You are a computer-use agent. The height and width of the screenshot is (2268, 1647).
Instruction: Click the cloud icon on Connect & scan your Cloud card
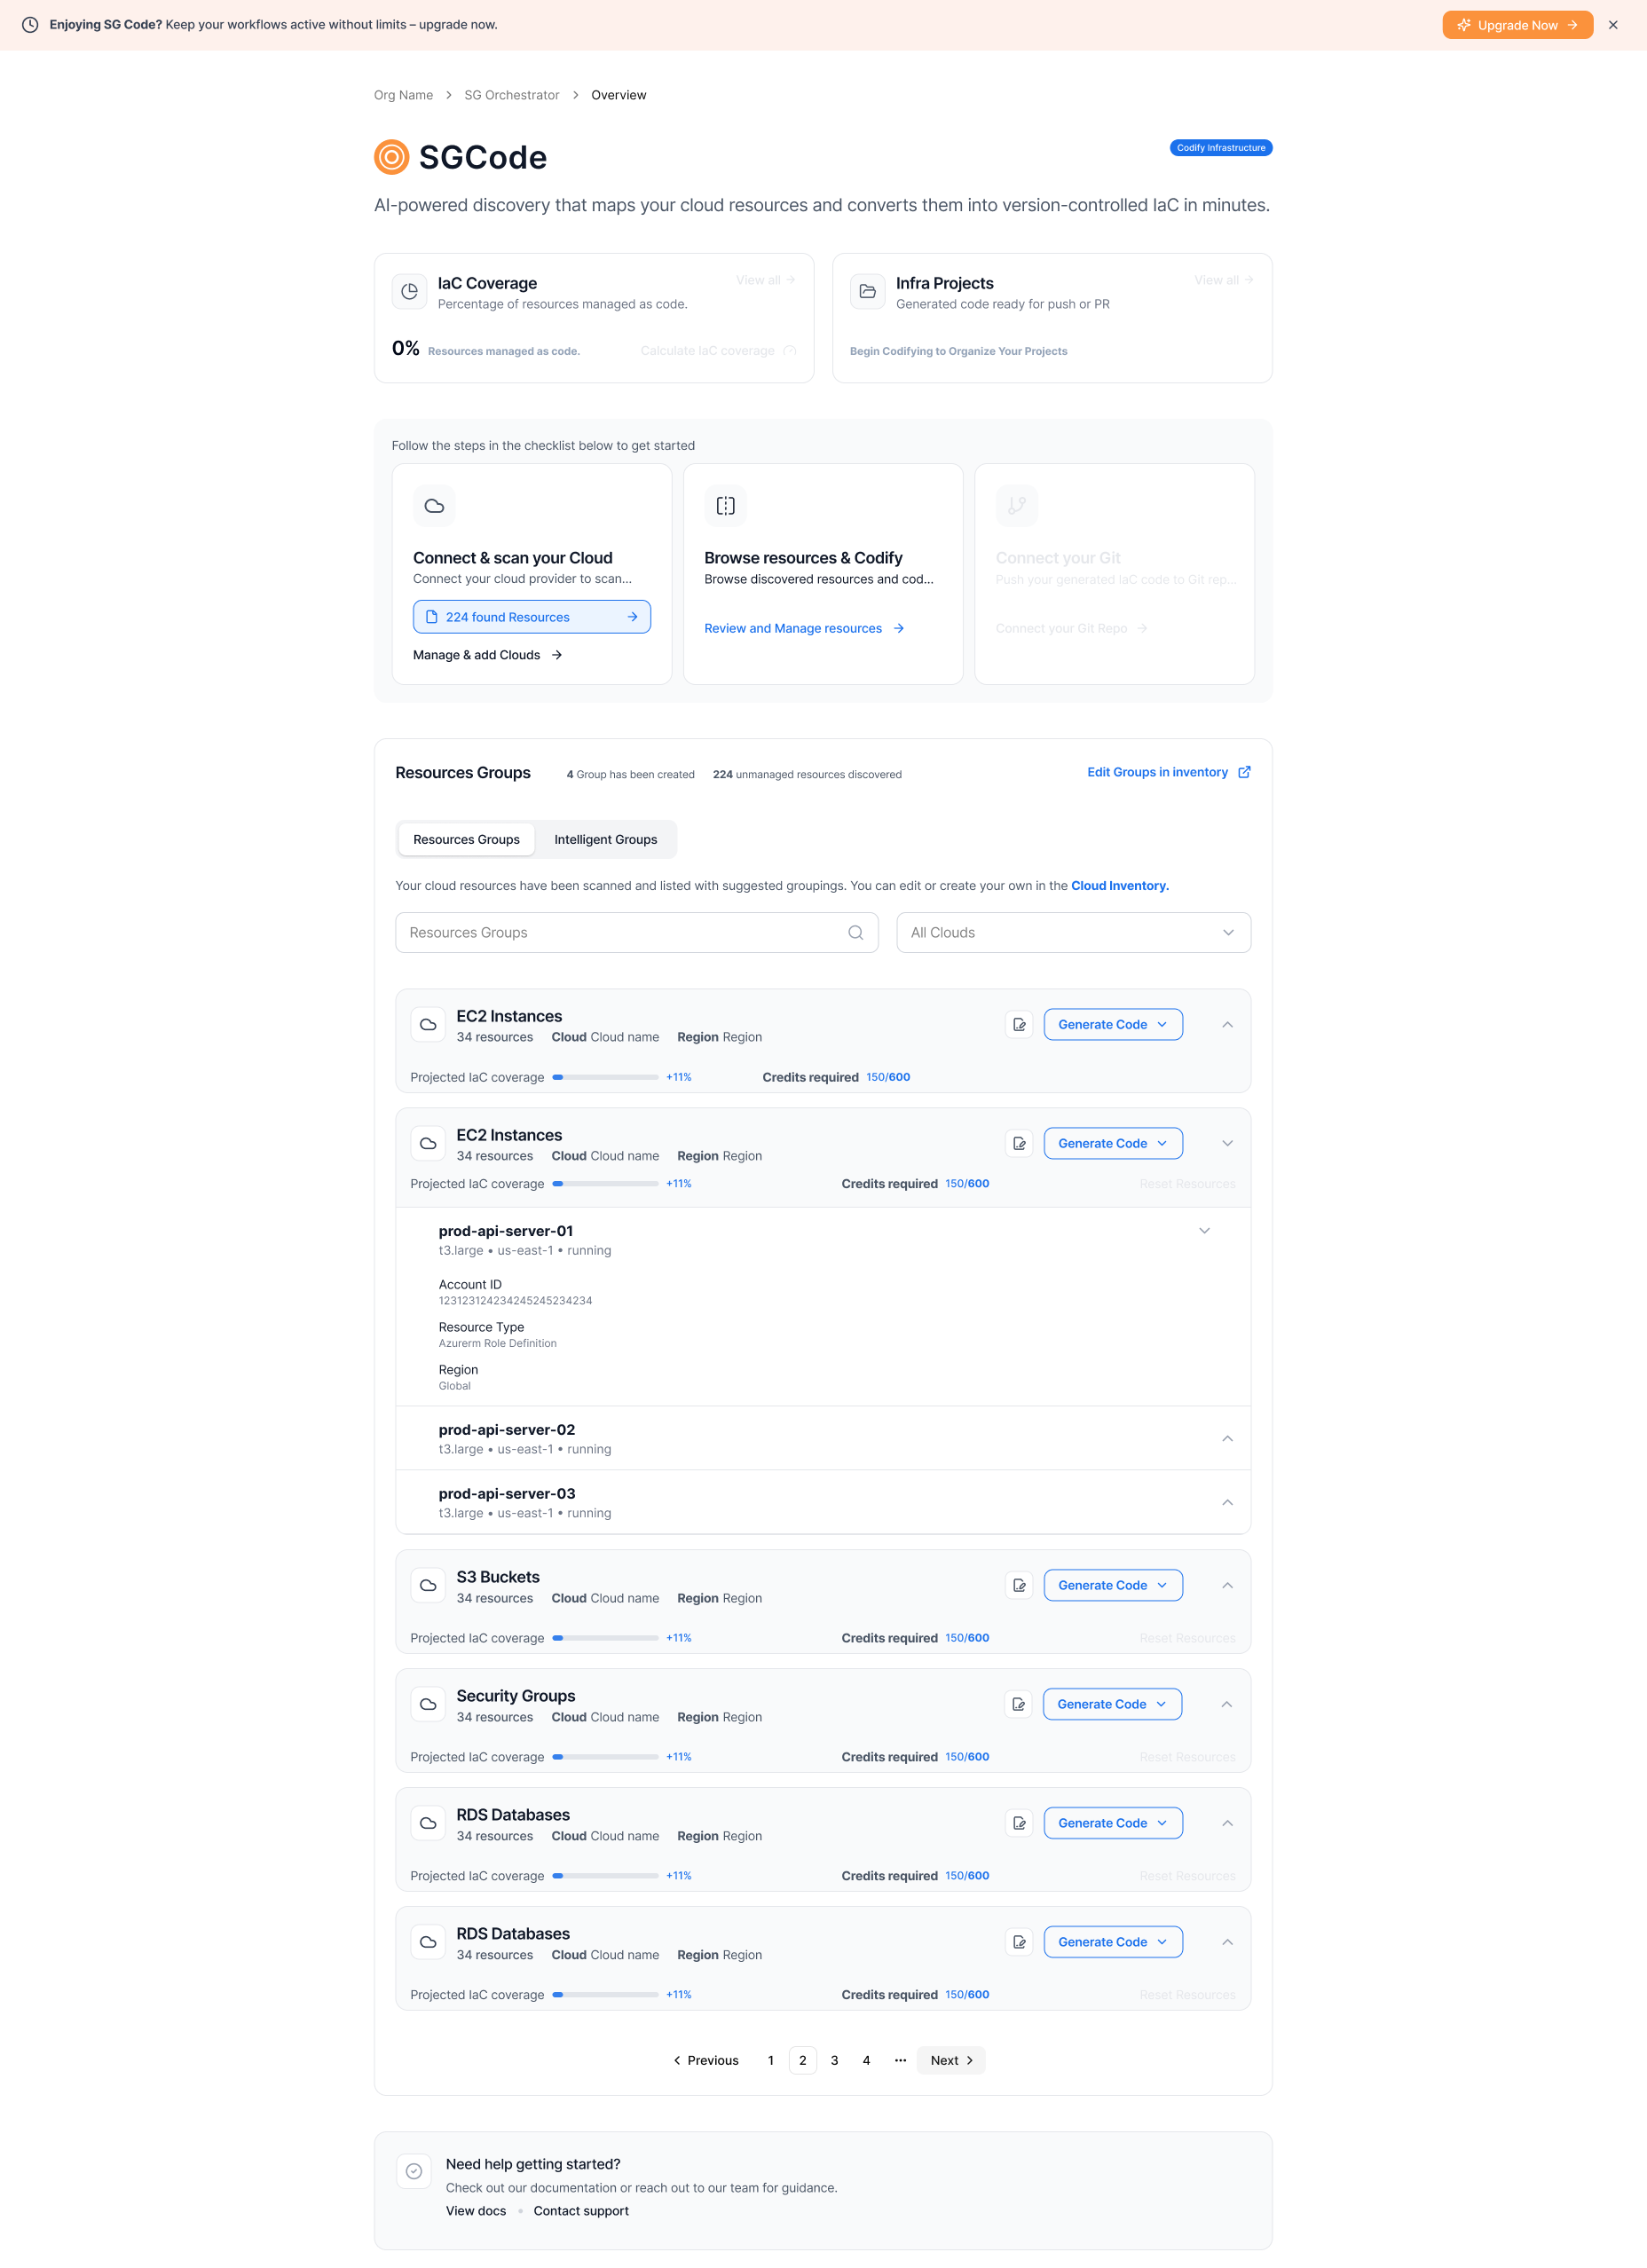point(434,505)
